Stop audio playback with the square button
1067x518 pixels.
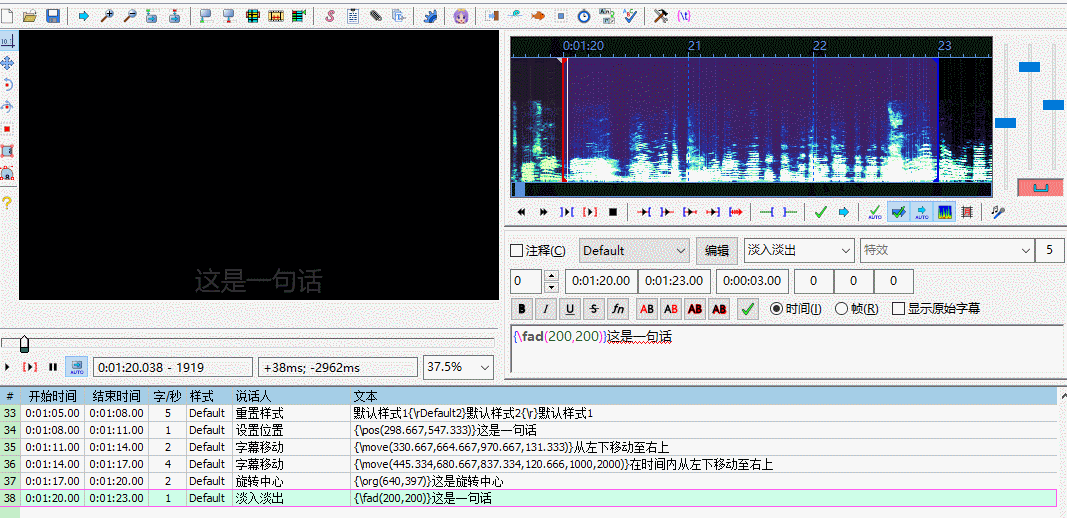[x=613, y=212]
